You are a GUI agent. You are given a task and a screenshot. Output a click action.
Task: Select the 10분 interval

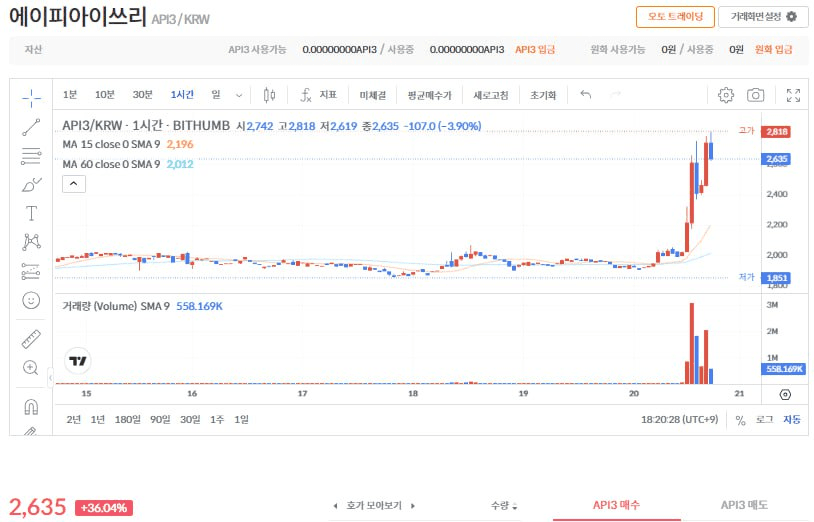pos(104,94)
